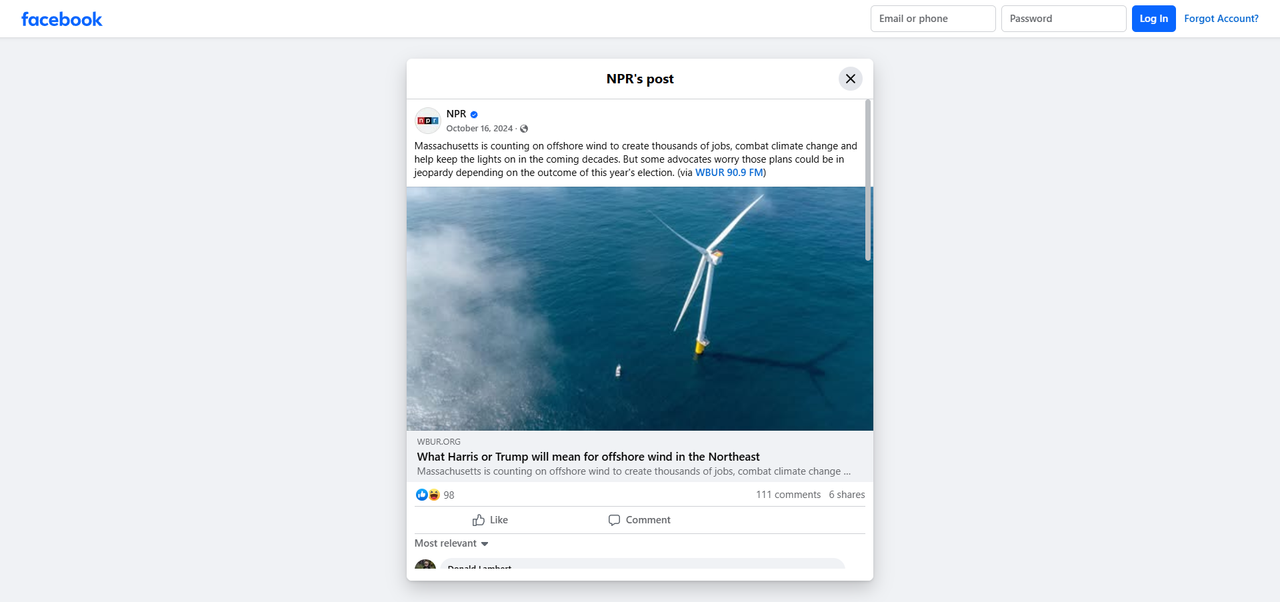Click the public globe audience icon
Image resolution: width=1280 pixels, height=602 pixels.
[x=524, y=129]
